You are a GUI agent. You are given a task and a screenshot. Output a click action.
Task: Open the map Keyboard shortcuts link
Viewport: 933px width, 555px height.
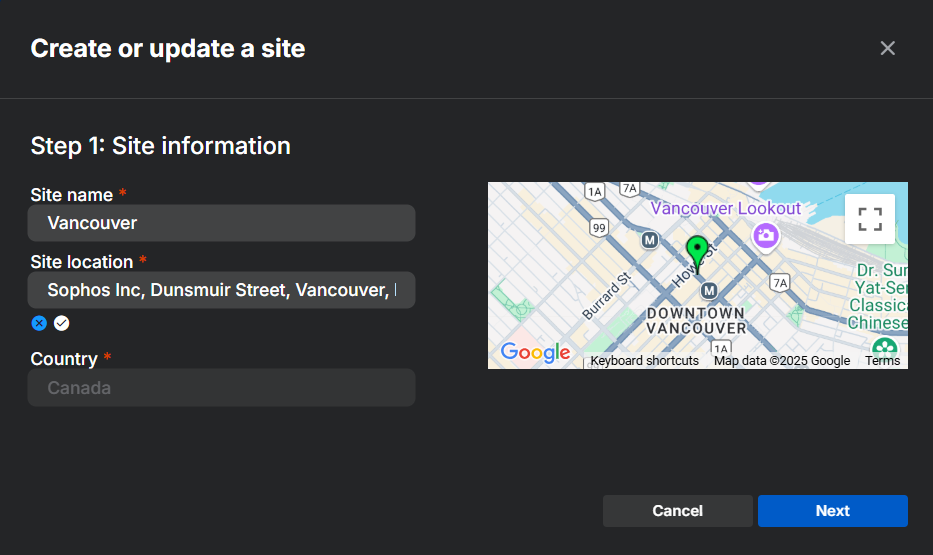point(644,361)
